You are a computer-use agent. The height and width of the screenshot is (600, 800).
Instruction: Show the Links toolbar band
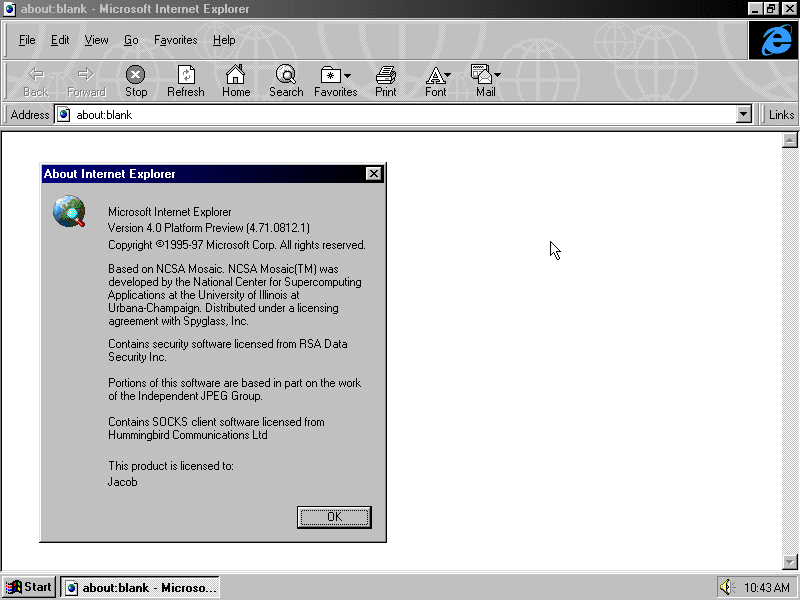[x=781, y=115]
